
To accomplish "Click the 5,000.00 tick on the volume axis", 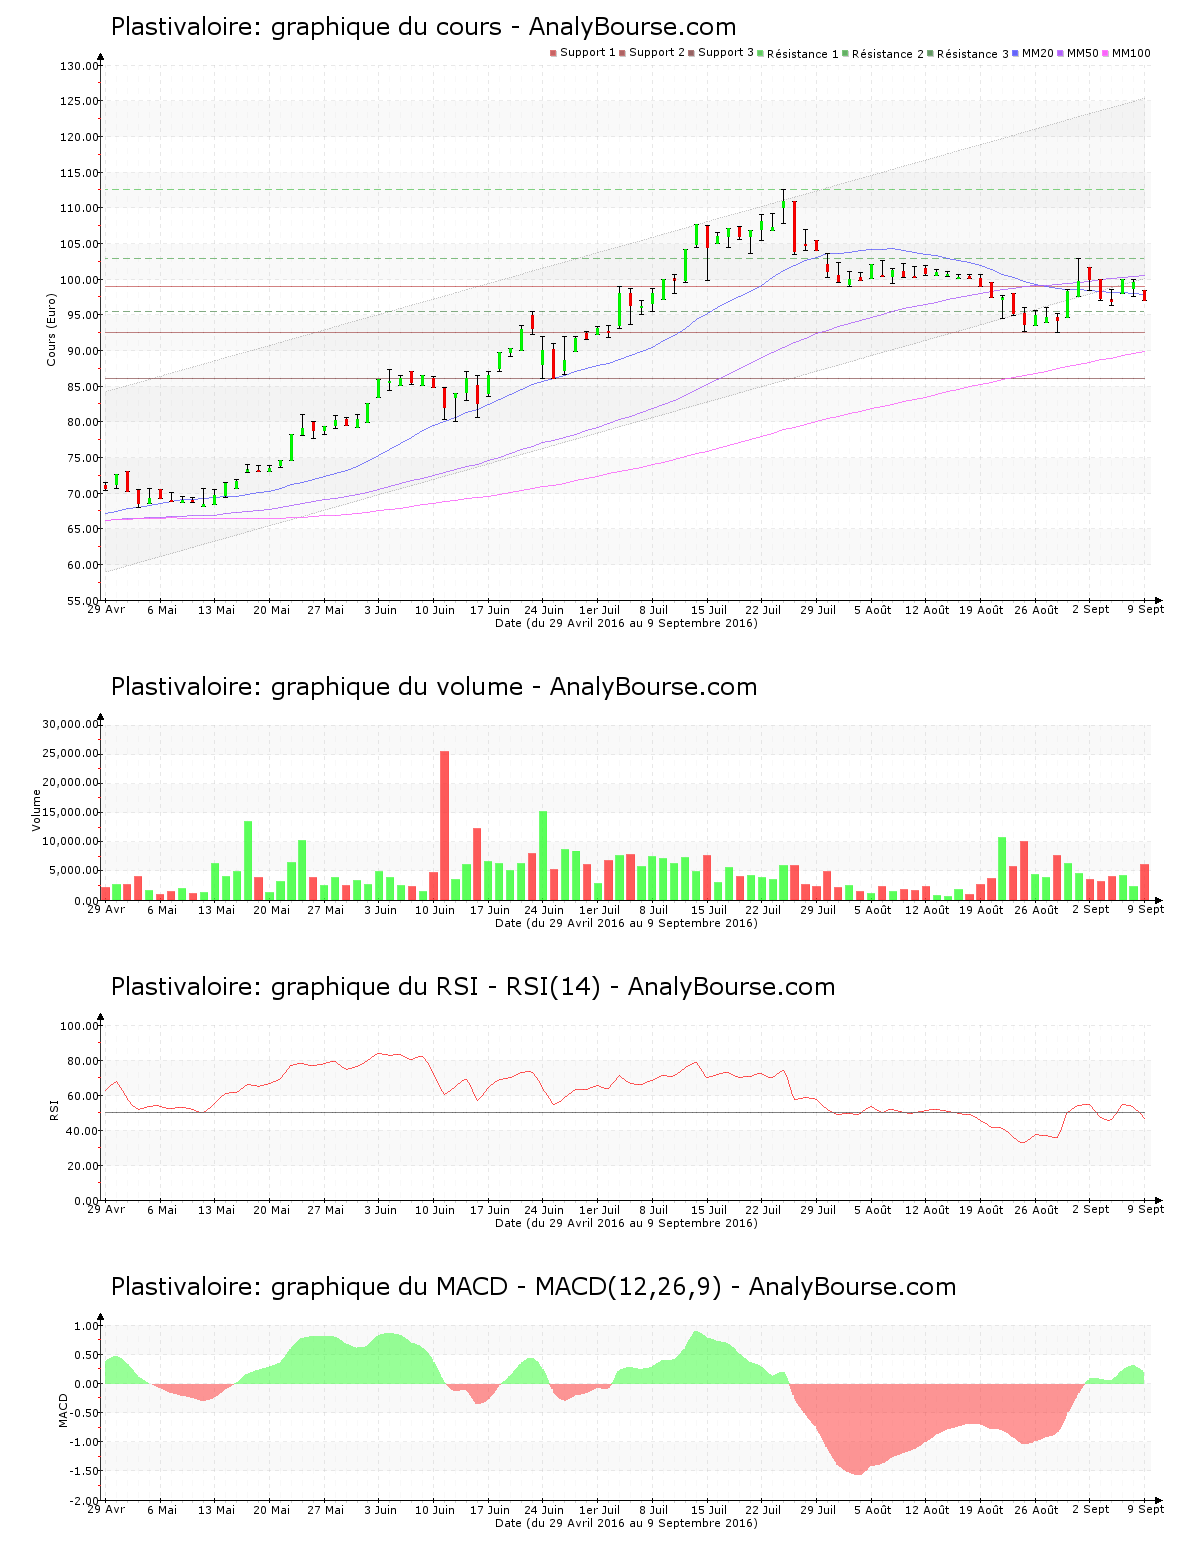I will 73,871.
